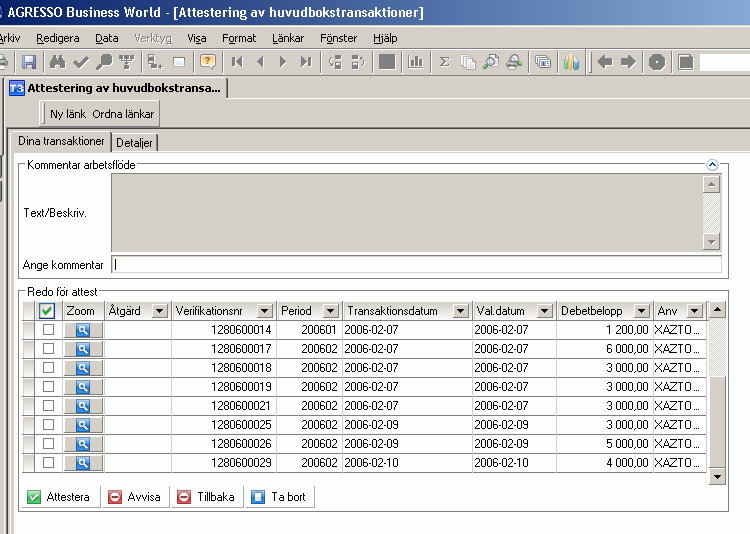
Task: Click the filter funnel toolbar icon
Action: (127, 62)
